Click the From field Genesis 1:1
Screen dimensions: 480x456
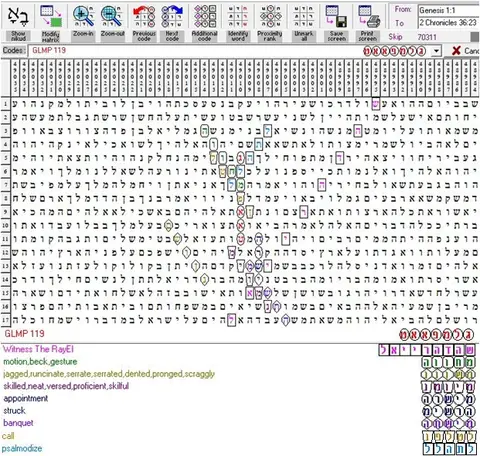[x=449, y=10]
